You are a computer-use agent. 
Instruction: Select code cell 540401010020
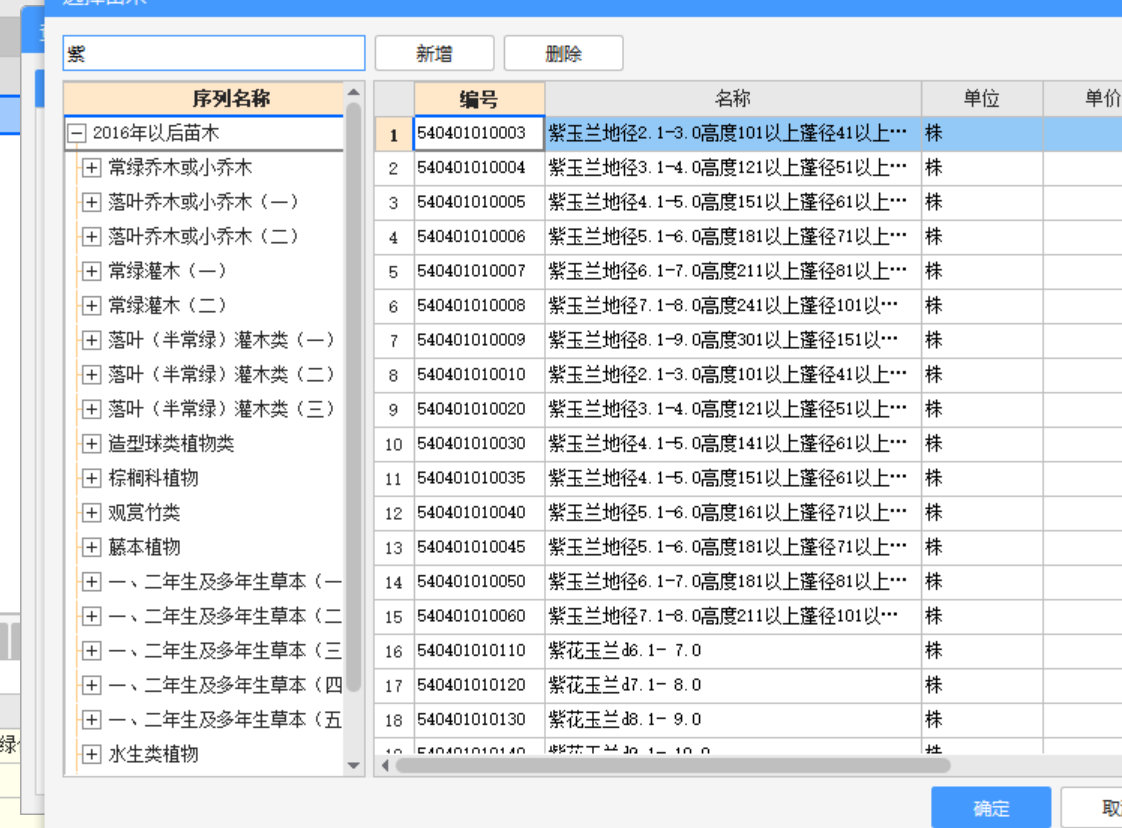(479, 409)
